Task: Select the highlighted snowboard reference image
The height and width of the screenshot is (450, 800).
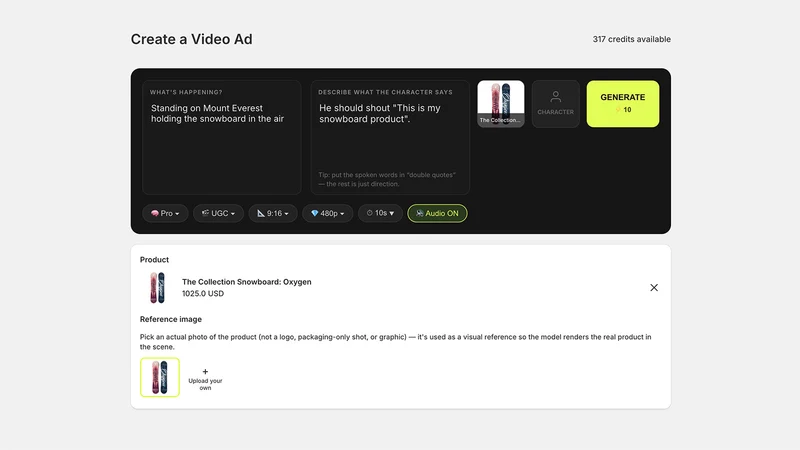Action: tap(160, 377)
